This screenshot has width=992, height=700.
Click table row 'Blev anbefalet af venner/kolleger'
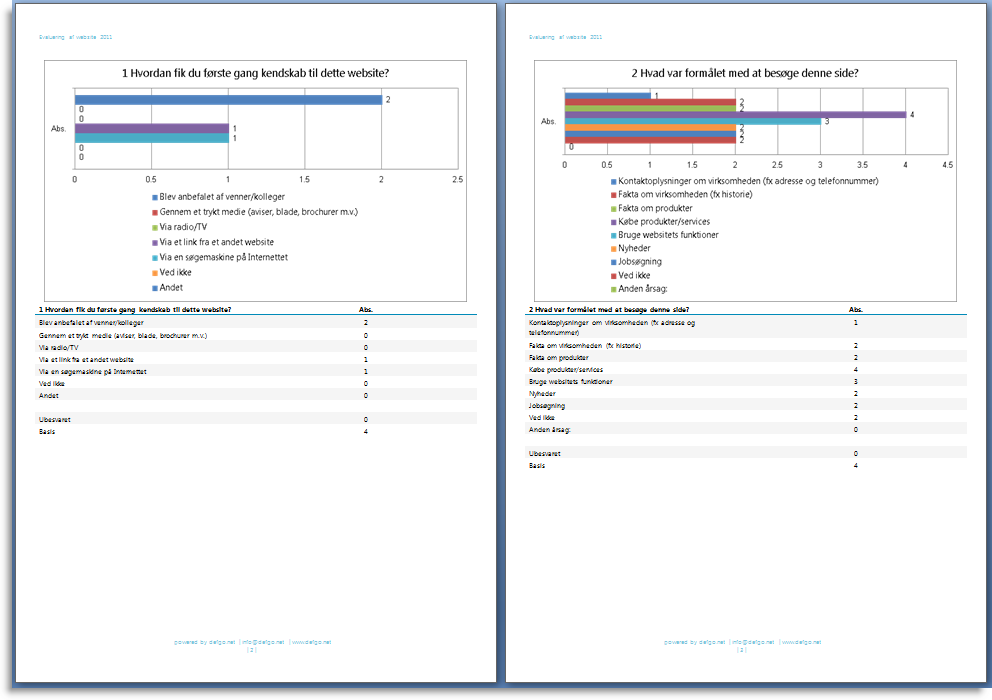pyautogui.click(x=256, y=323)
